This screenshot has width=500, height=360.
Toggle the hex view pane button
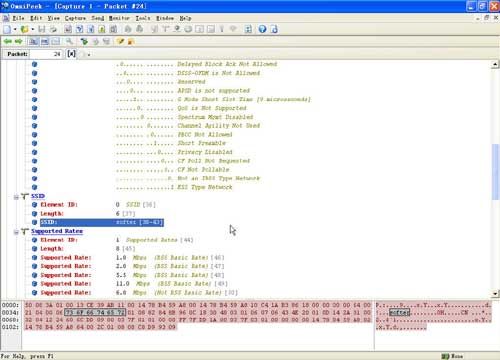45,41
